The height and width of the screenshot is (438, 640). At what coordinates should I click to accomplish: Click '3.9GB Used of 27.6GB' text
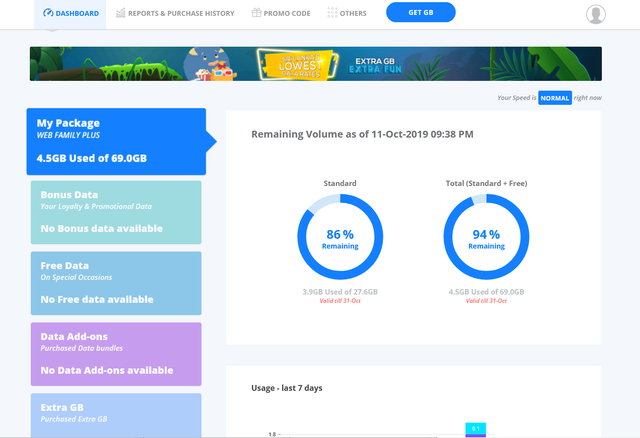coord(340,292)
